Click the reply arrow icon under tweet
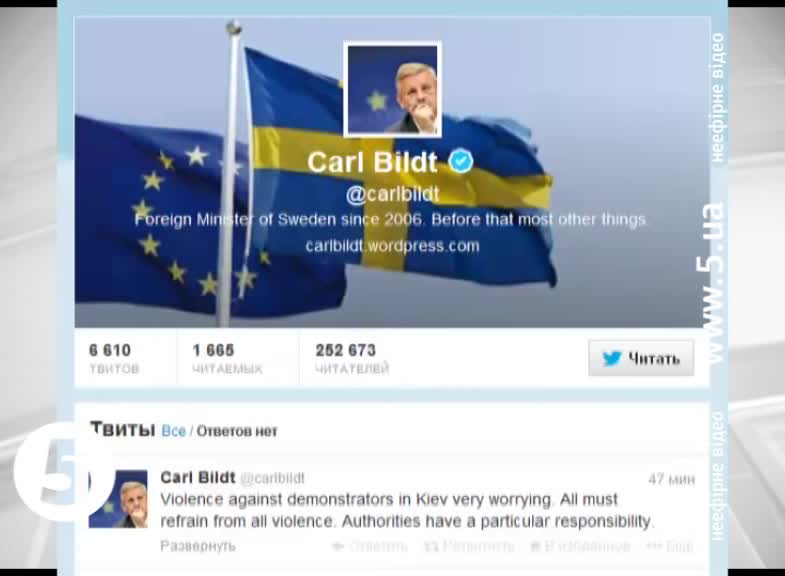 (x=338, y=546)
